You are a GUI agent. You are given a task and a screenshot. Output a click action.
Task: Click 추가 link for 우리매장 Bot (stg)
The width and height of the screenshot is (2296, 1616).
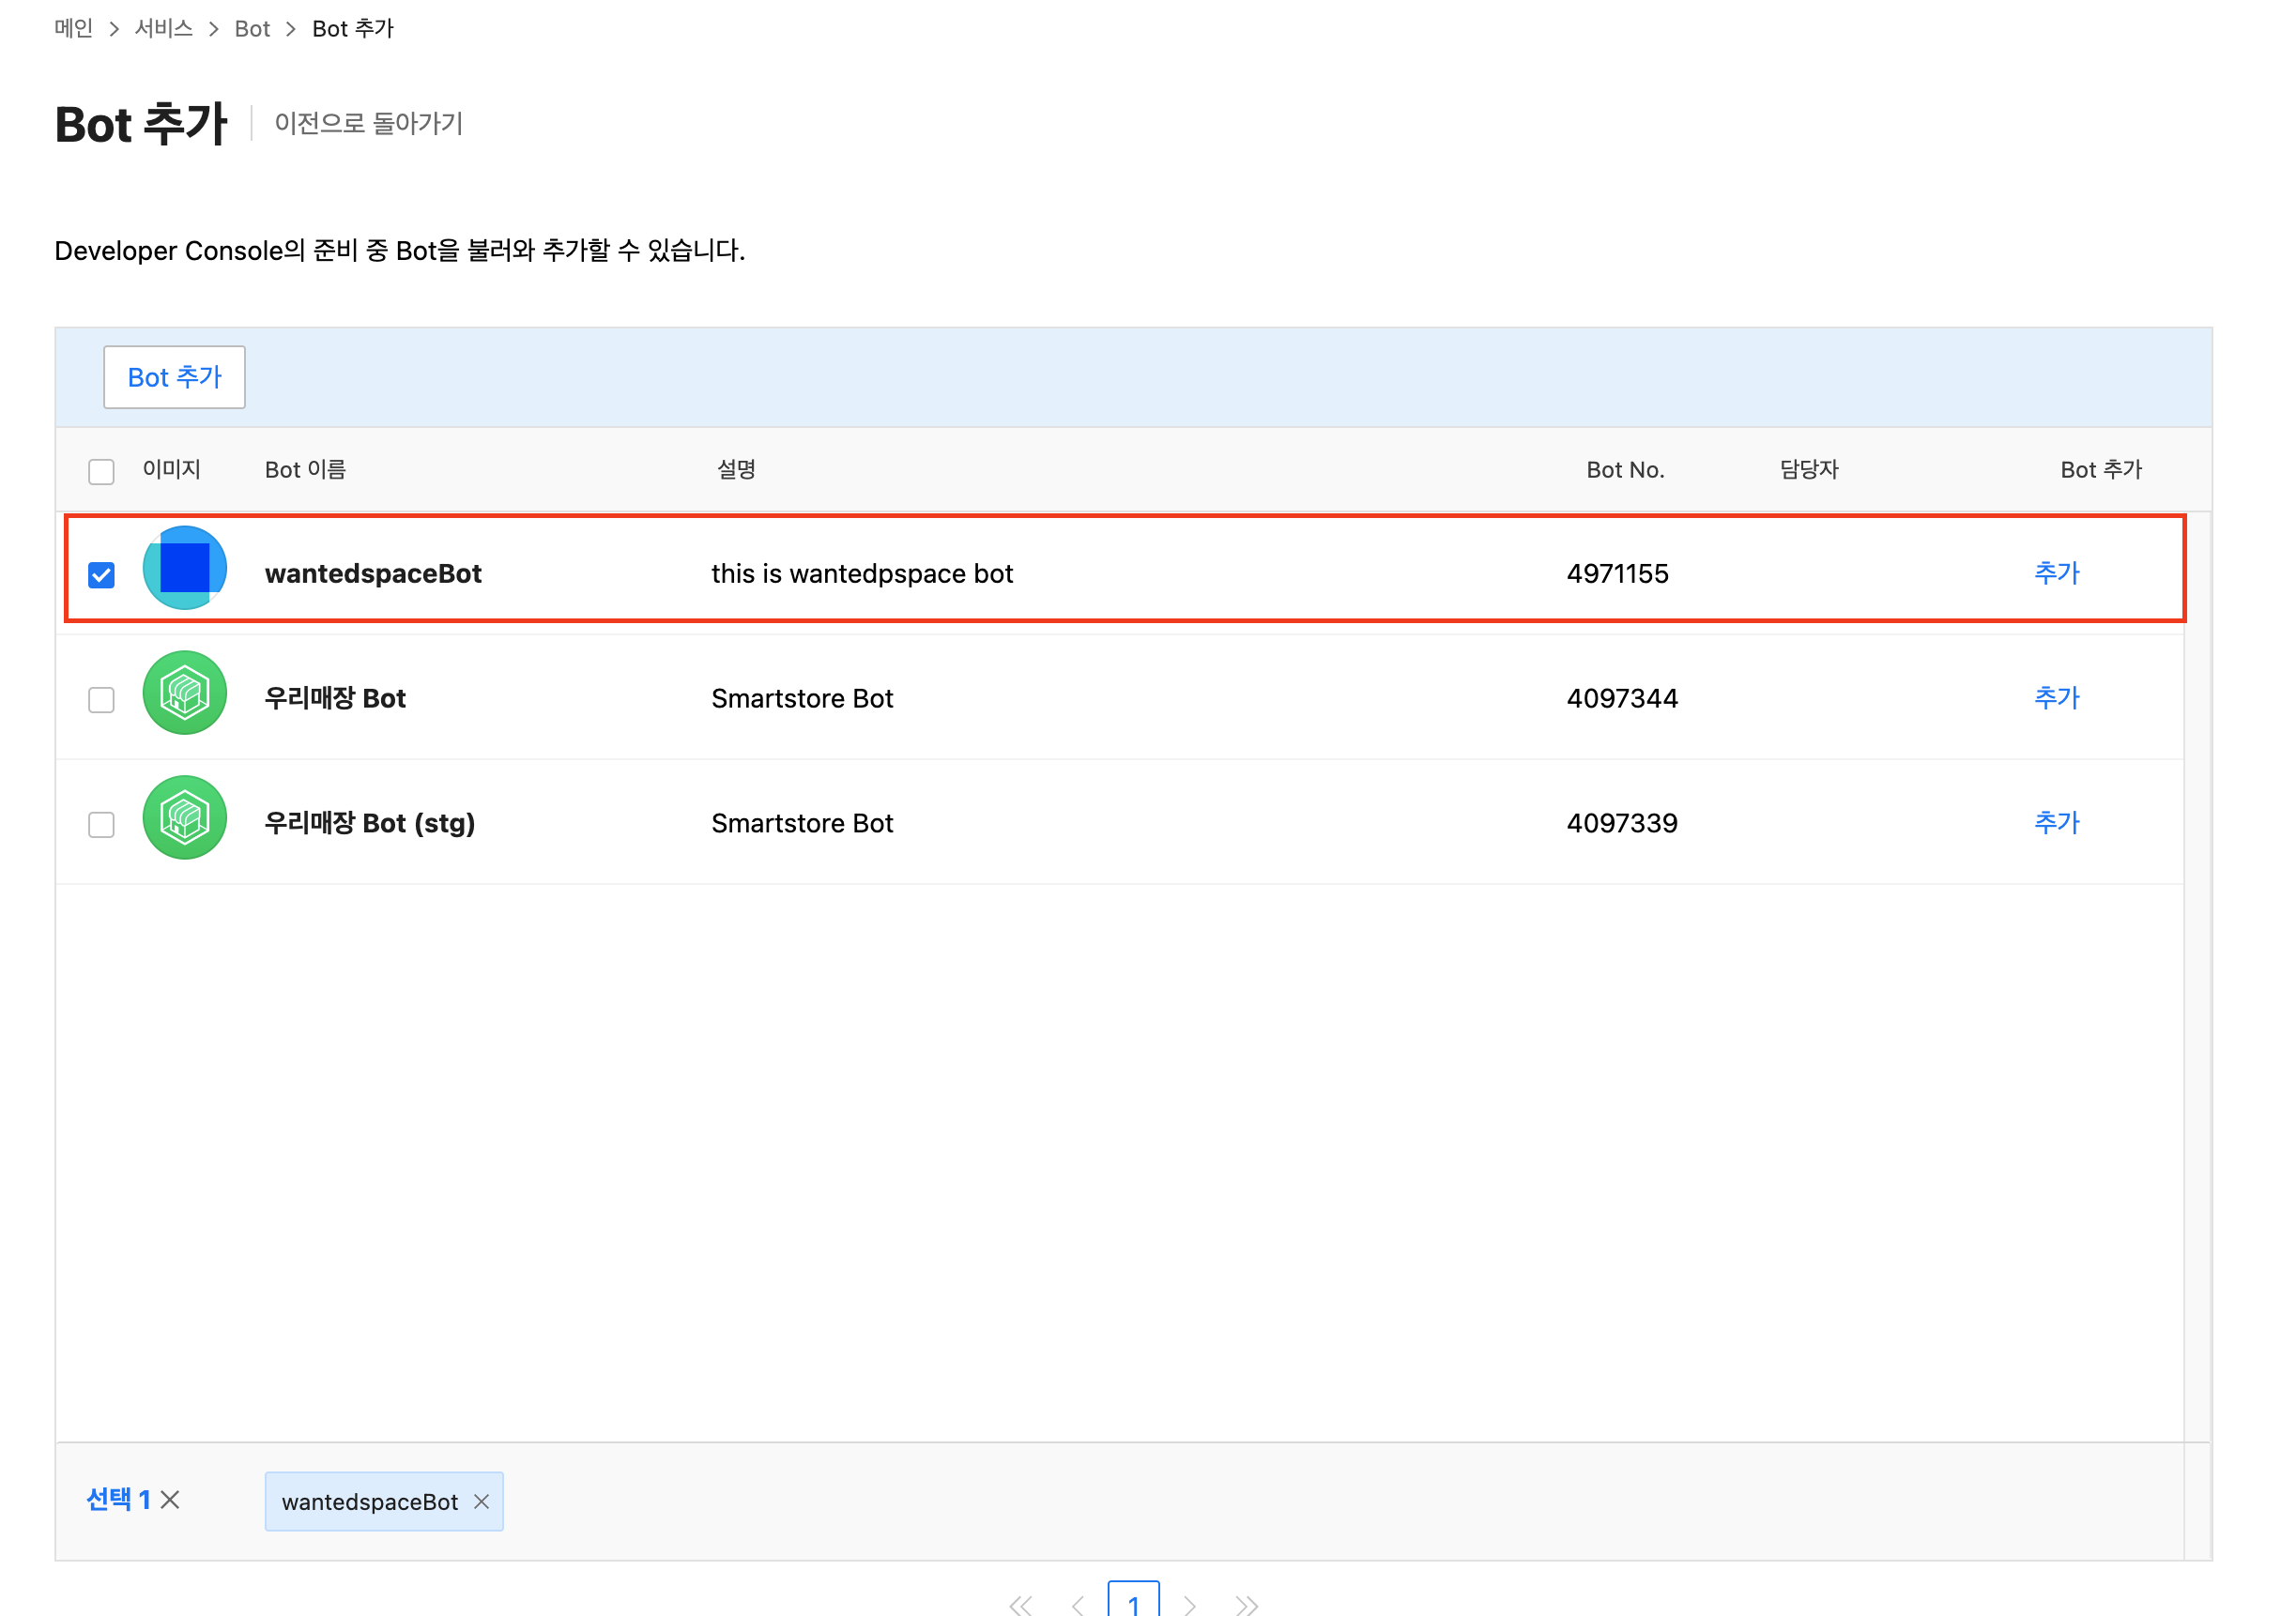coord(2057,823)
